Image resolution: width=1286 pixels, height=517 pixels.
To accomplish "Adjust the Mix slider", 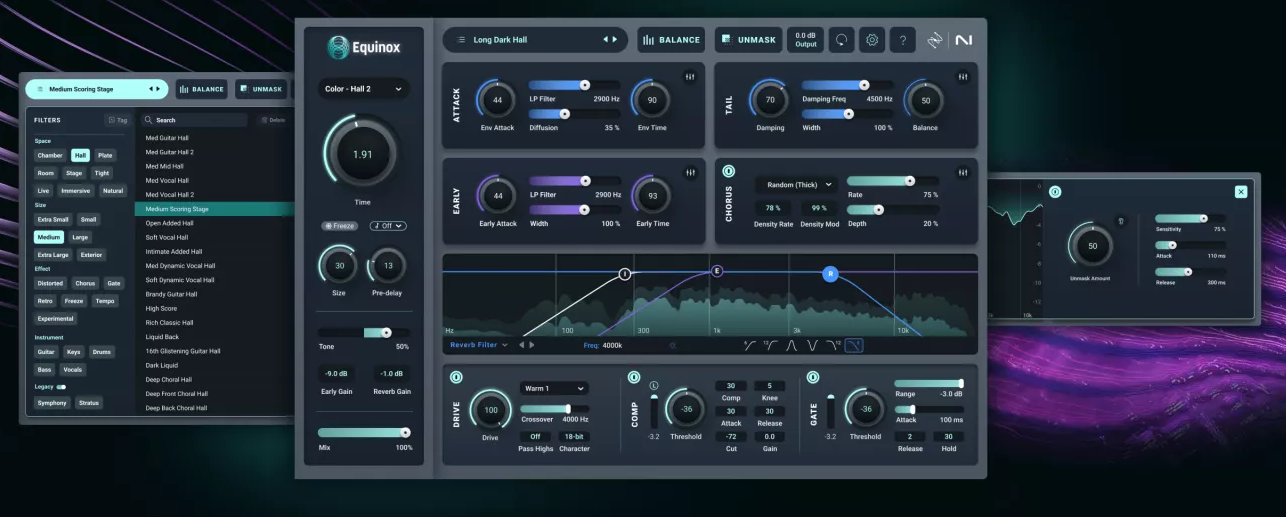I will 364,433.
